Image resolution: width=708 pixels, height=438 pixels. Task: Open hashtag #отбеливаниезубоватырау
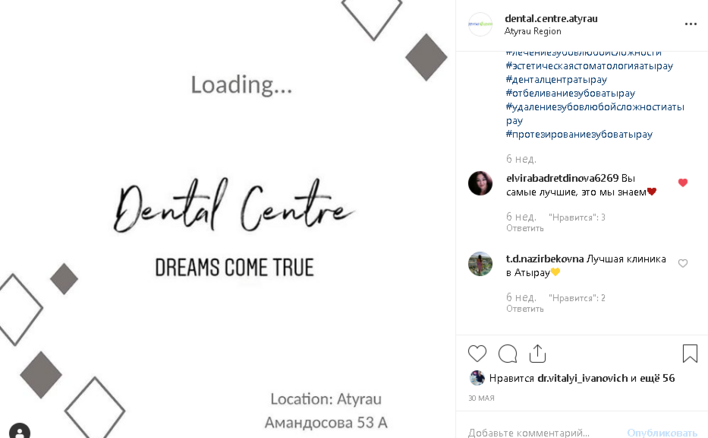570,93
